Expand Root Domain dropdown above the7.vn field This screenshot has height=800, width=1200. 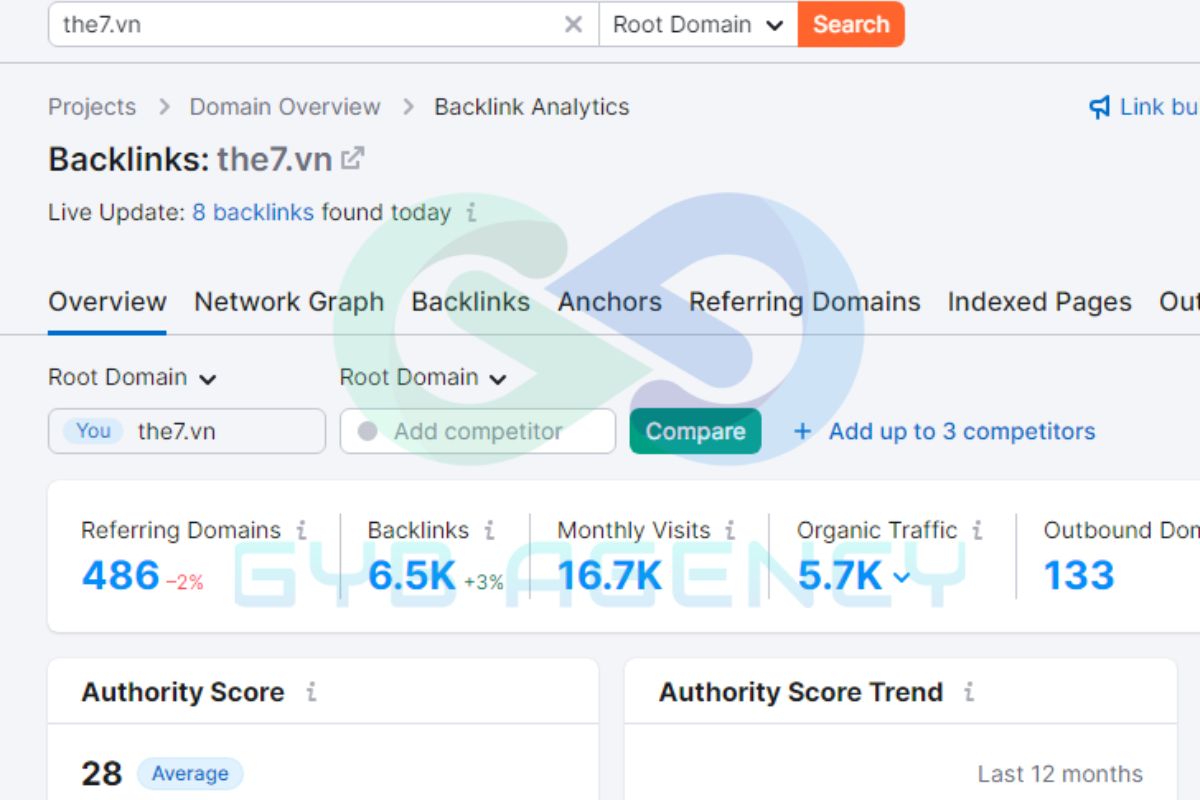(132, 378)
